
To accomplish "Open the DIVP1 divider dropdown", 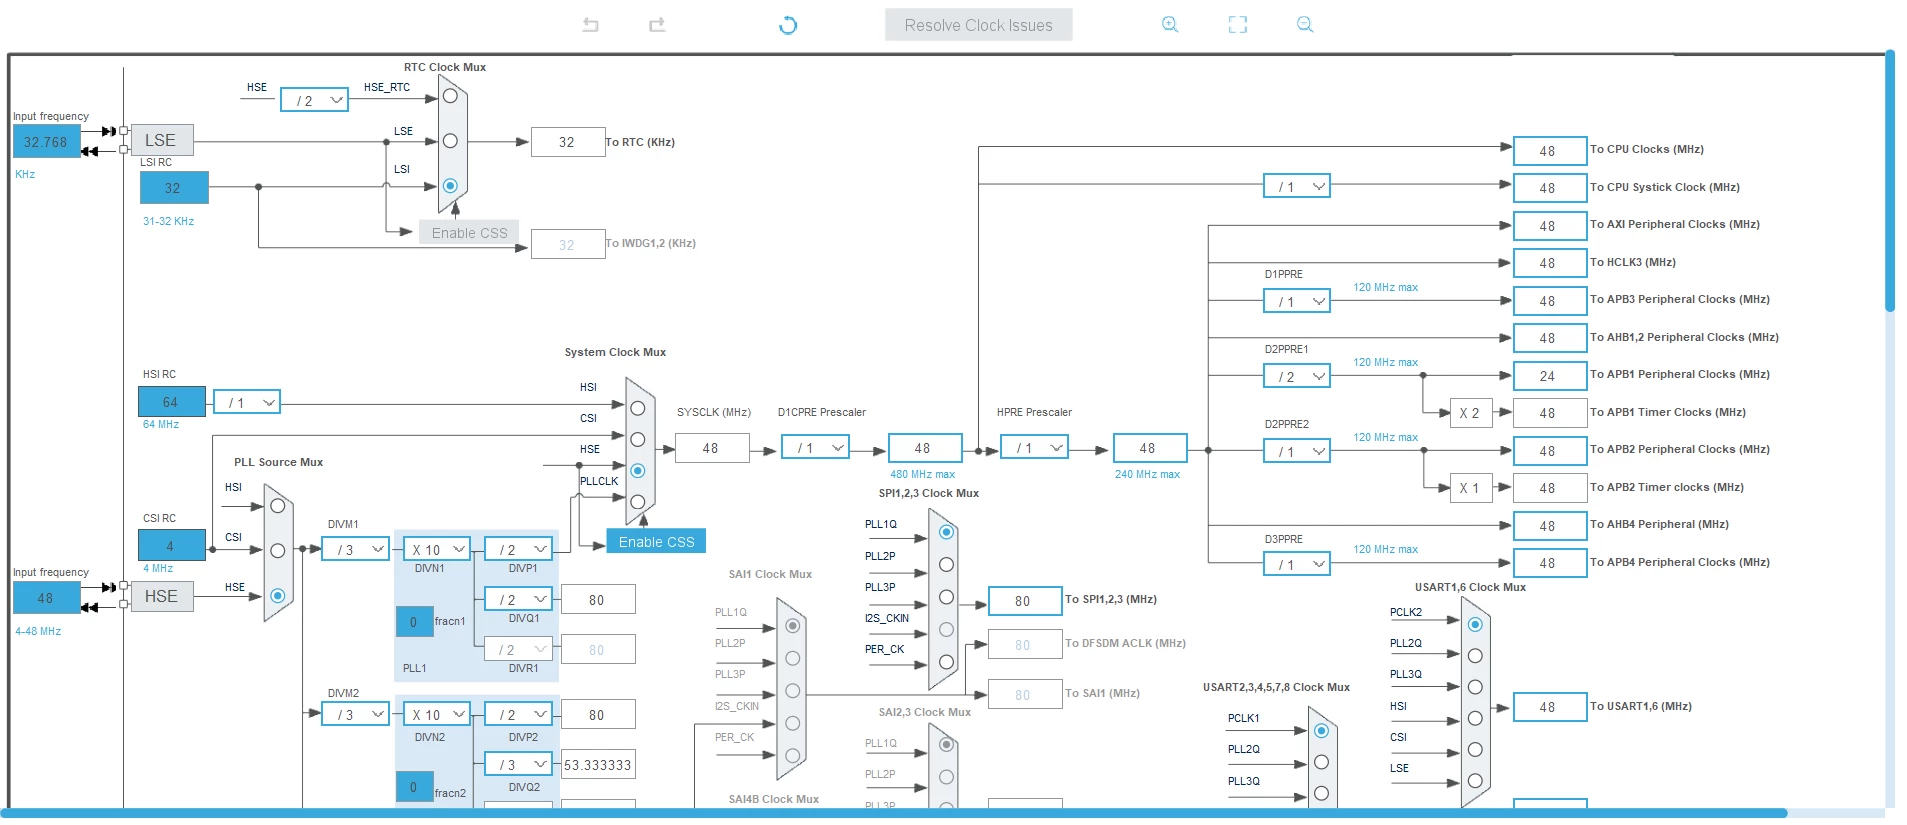I will click(518, 549).
